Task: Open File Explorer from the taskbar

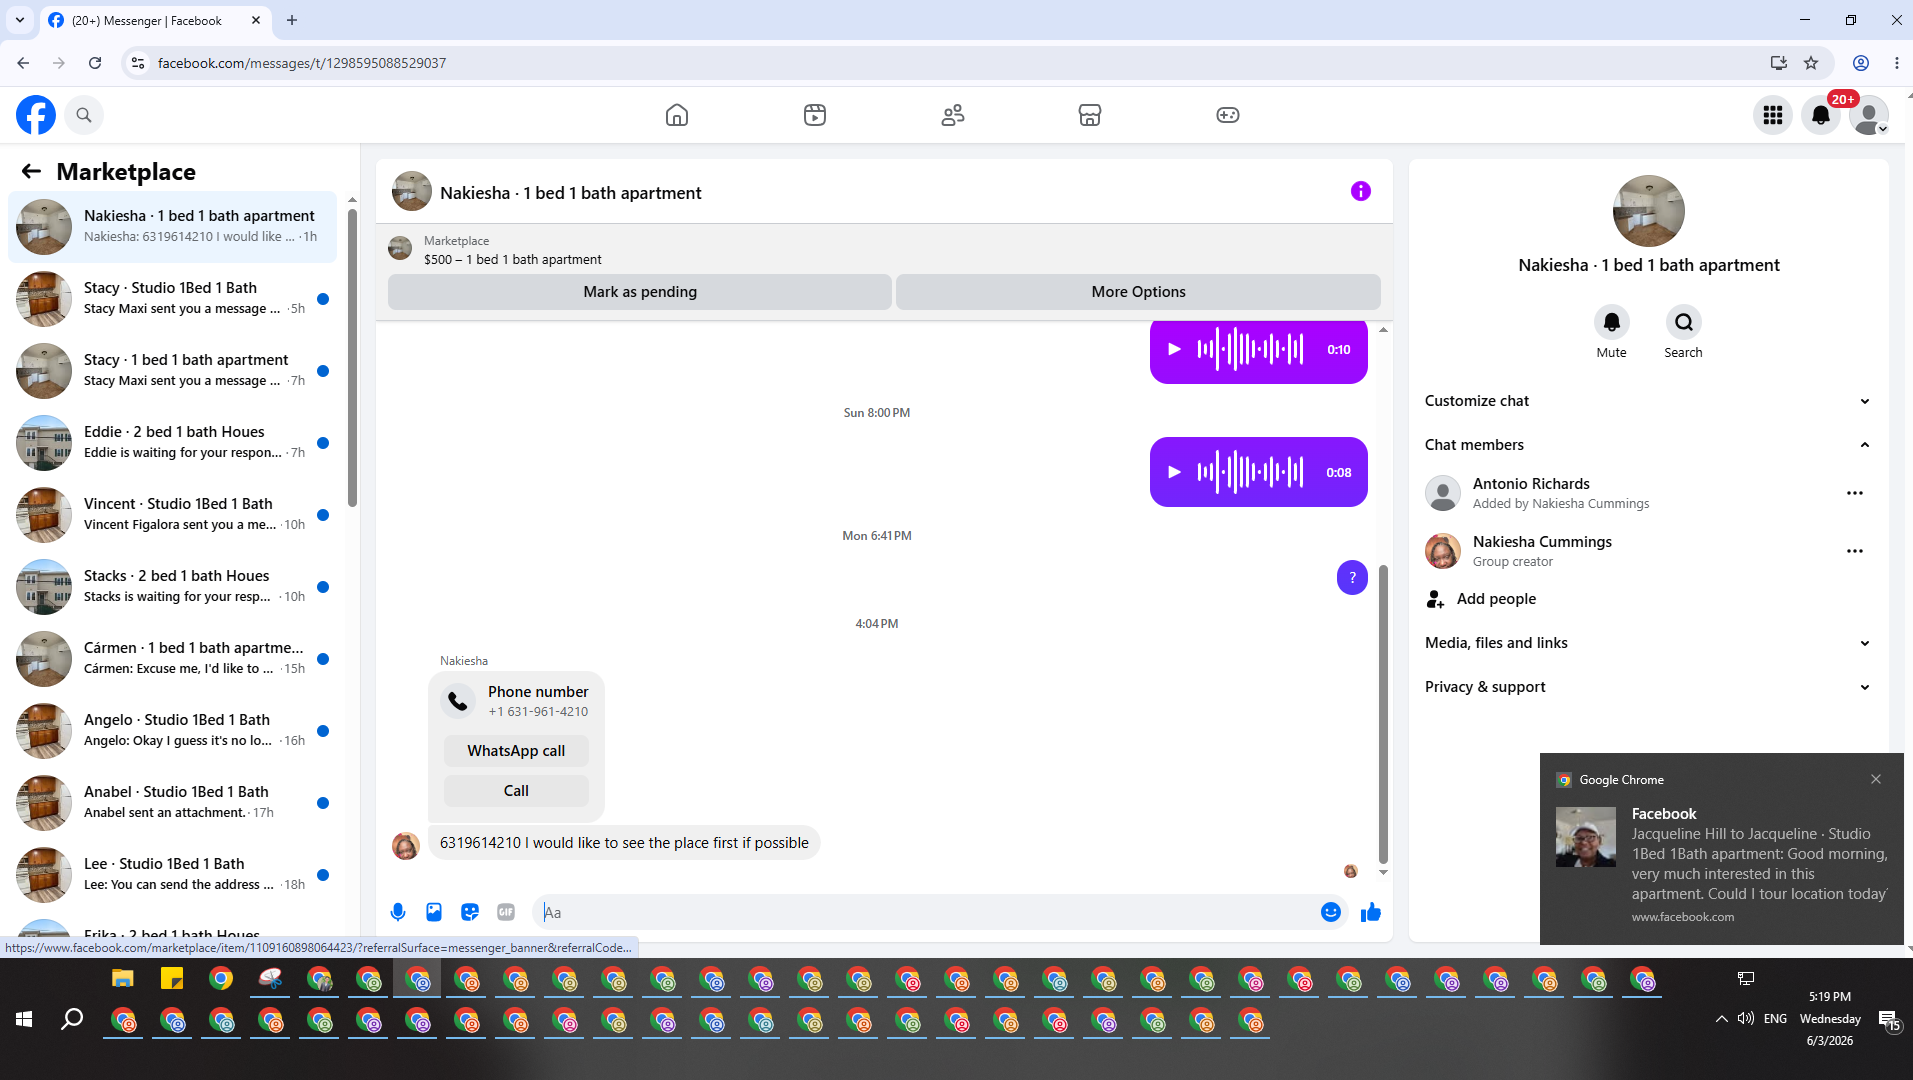Action: 122,979
